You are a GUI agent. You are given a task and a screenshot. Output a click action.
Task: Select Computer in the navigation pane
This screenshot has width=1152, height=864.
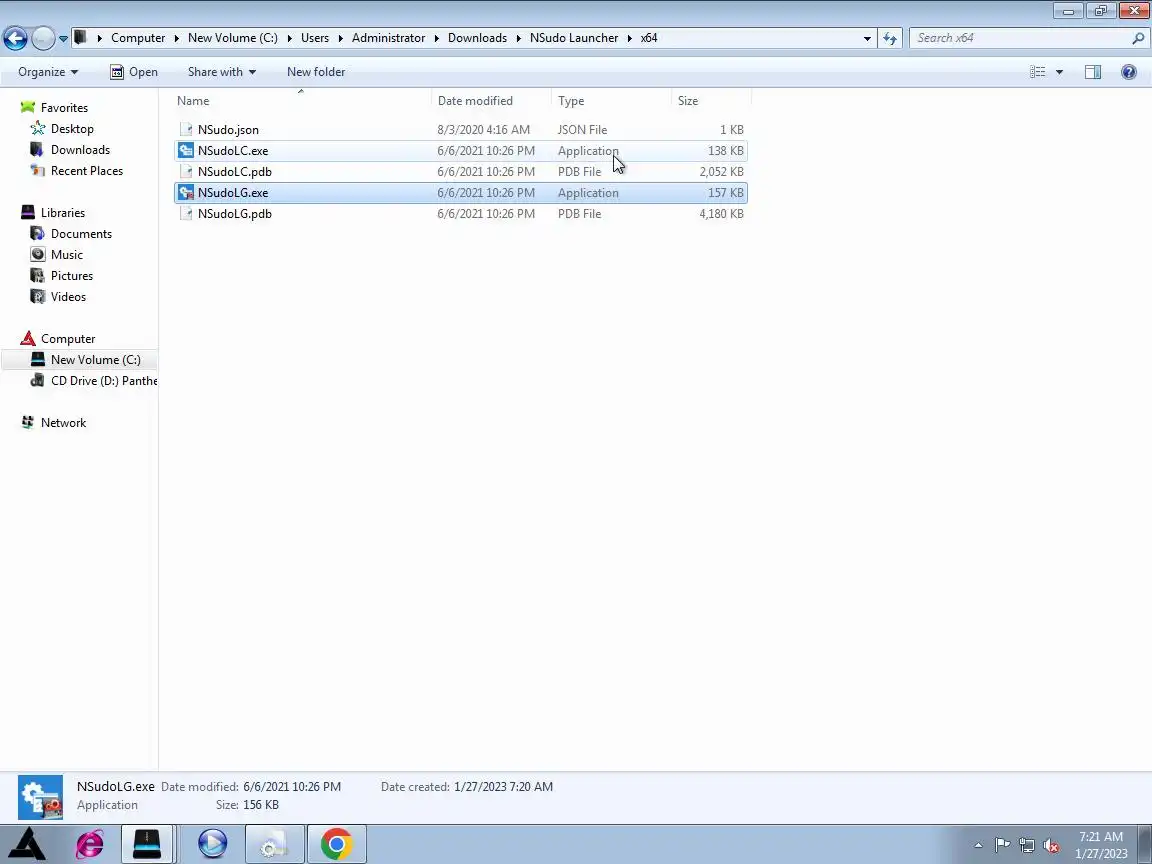point(68,339)
